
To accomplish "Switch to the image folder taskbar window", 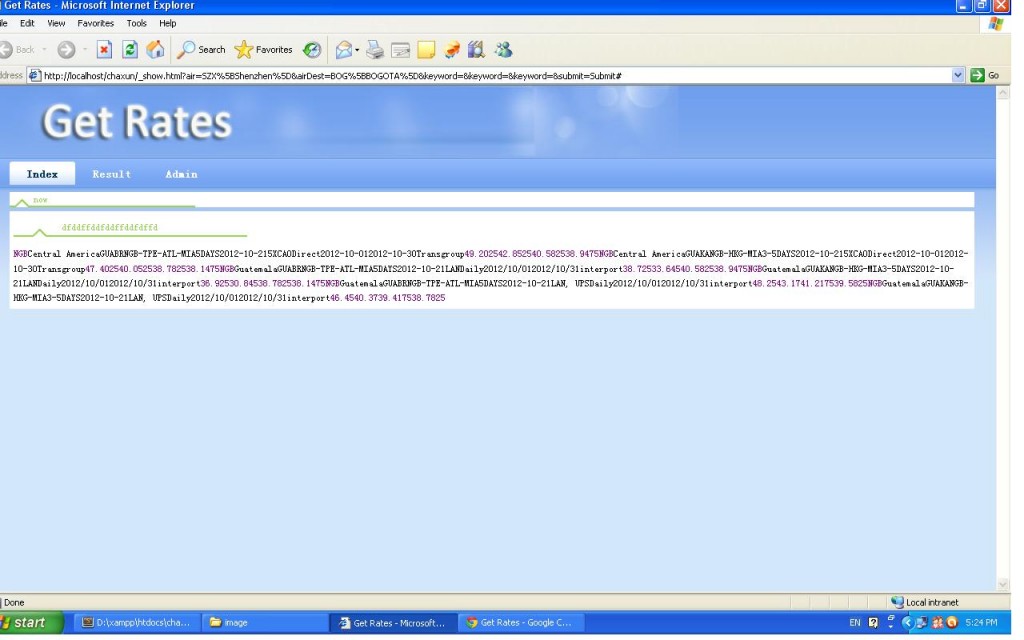I will click(x=263, y=623).
